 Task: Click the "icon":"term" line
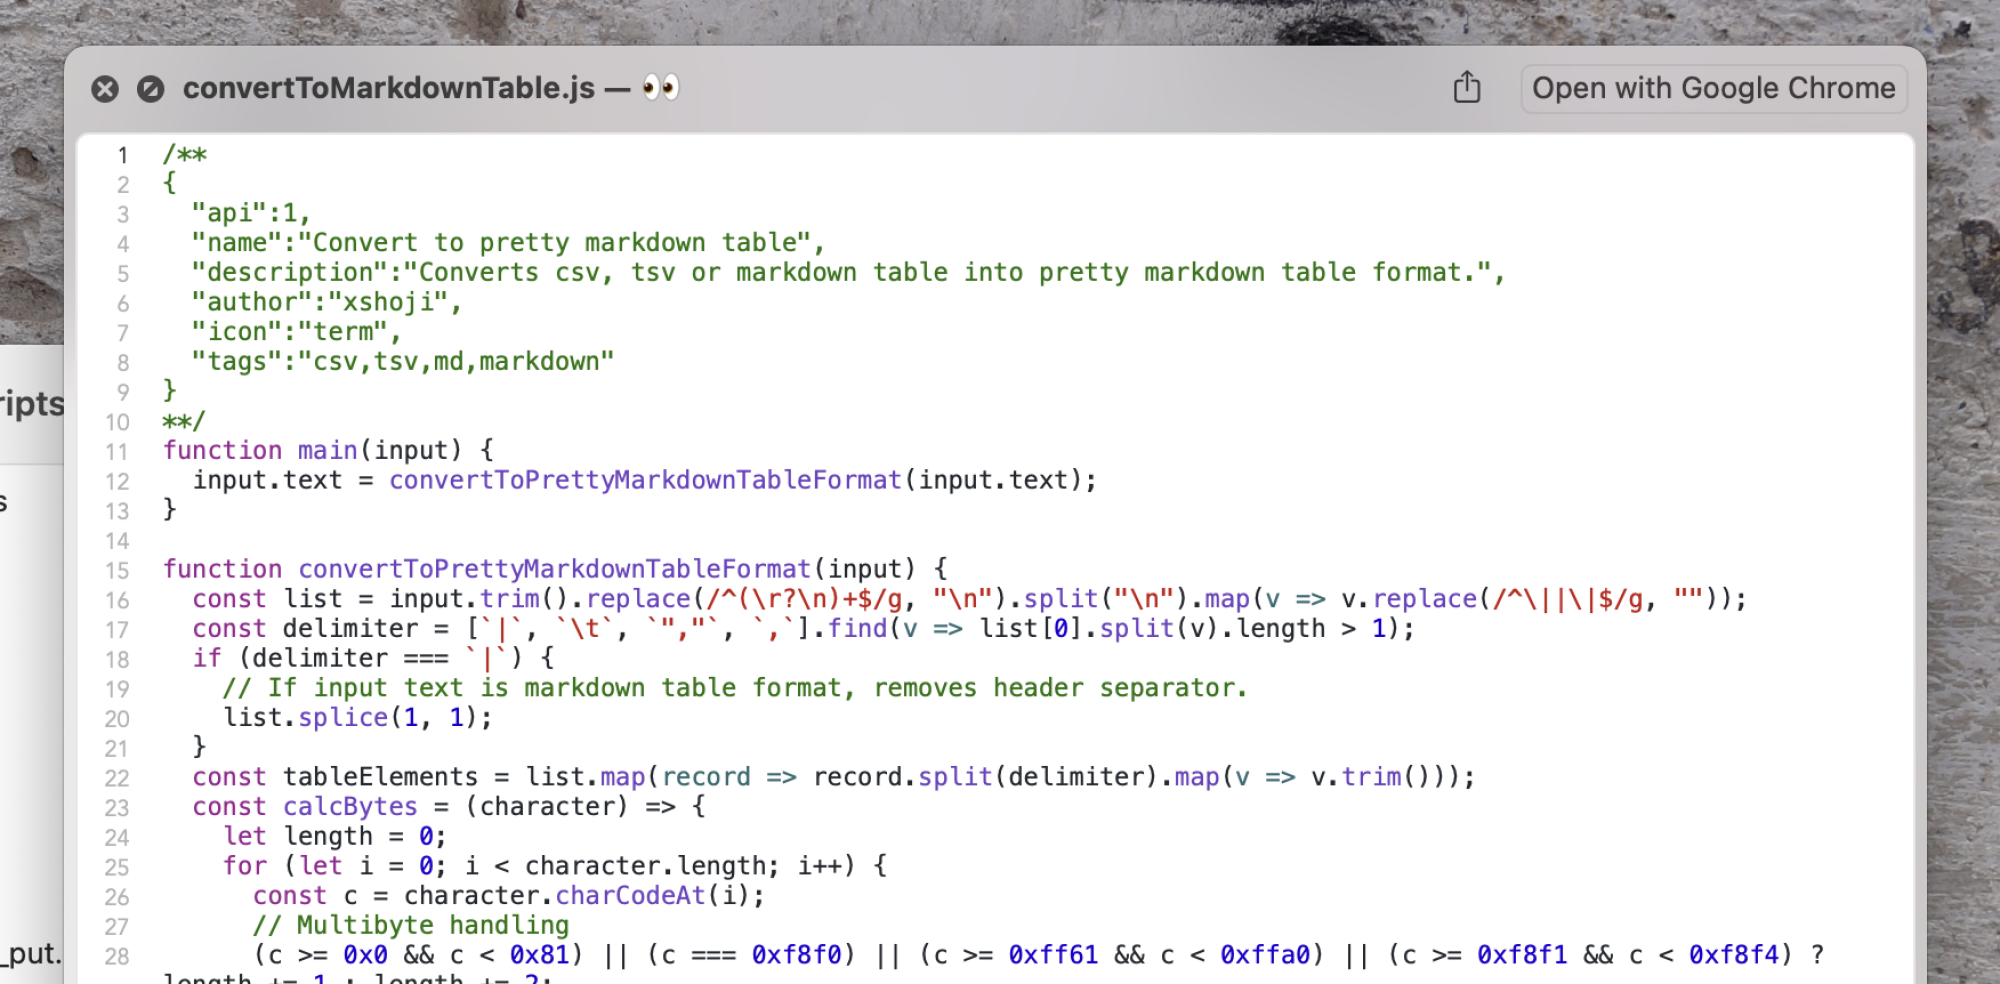(x=297, y=332)
